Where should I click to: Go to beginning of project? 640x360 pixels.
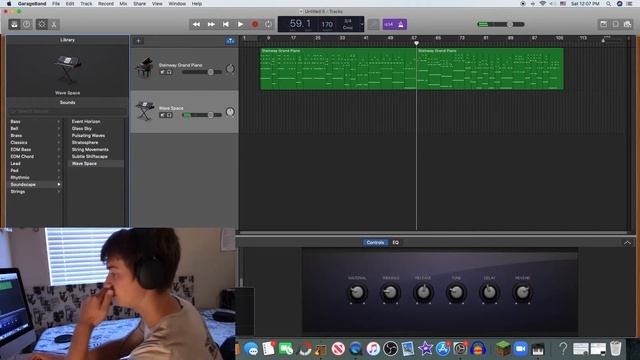[x=226, y=24]
